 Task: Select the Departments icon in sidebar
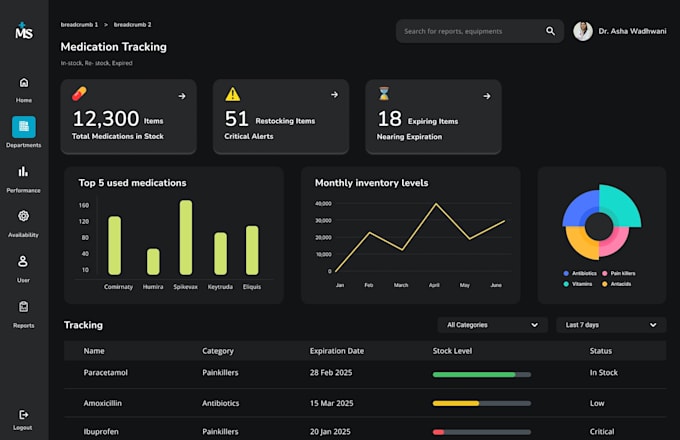(x=24, y=127)
